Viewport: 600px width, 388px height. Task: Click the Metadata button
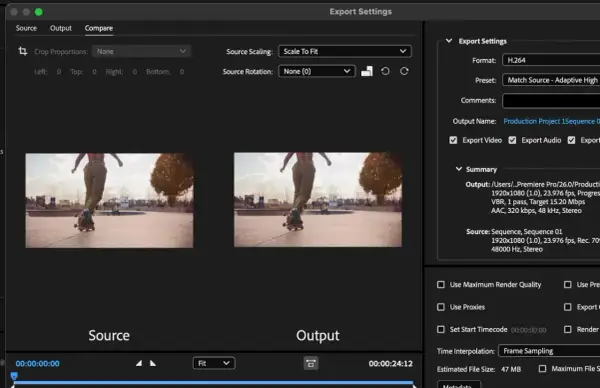(459, 385)
